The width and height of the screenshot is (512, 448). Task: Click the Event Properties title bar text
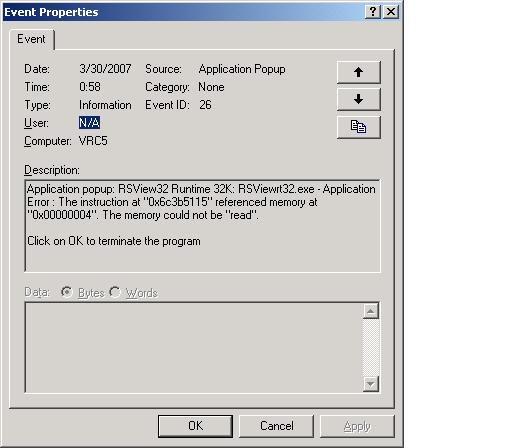click(51, 12)
